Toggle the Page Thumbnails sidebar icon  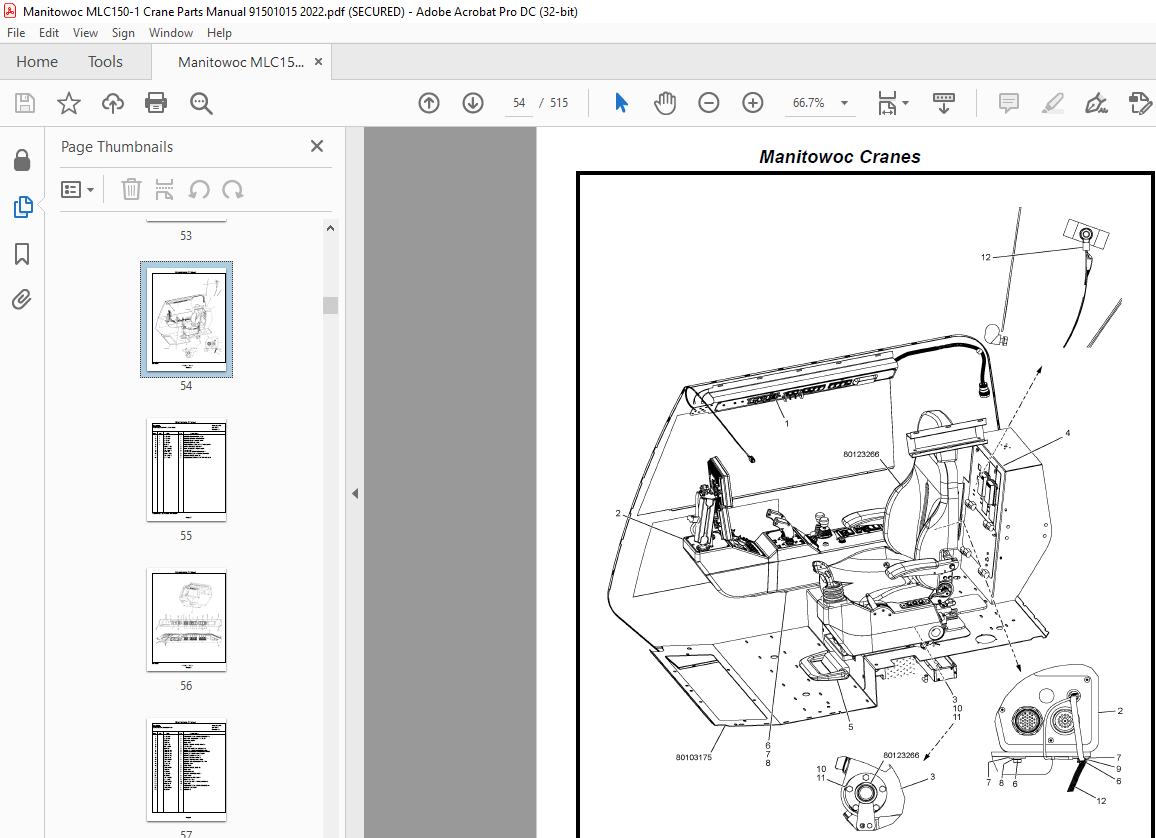tap(23, 207)
